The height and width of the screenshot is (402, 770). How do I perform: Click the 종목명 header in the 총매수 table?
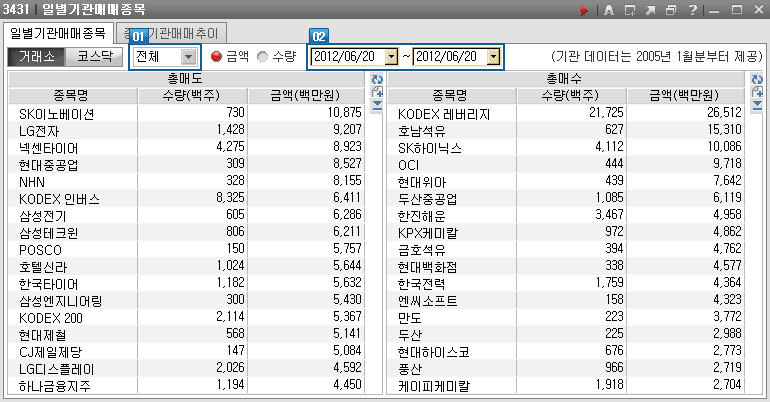tap(451, 95)
